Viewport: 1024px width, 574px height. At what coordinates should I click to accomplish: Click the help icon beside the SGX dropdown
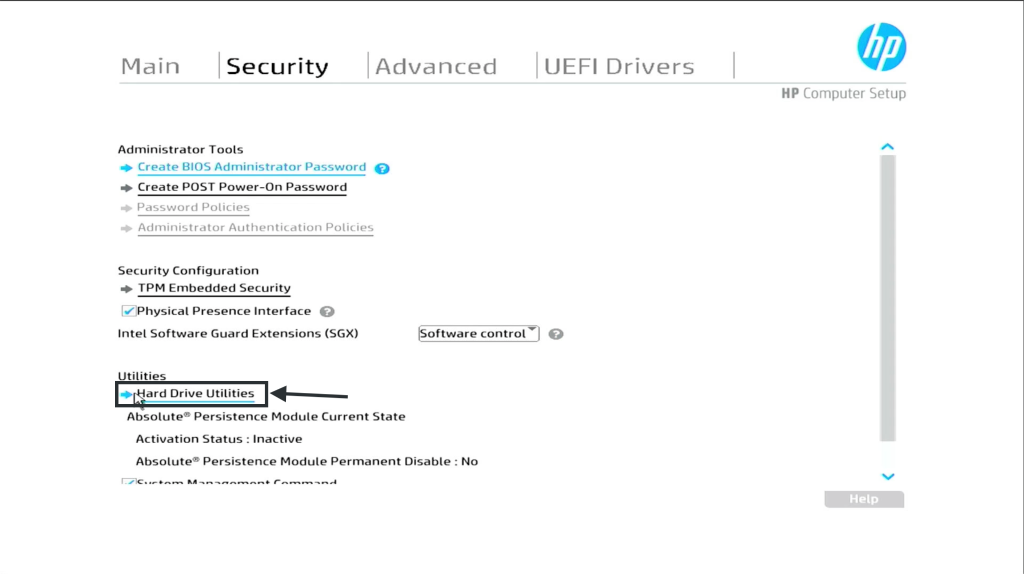(x=556, y=334)
